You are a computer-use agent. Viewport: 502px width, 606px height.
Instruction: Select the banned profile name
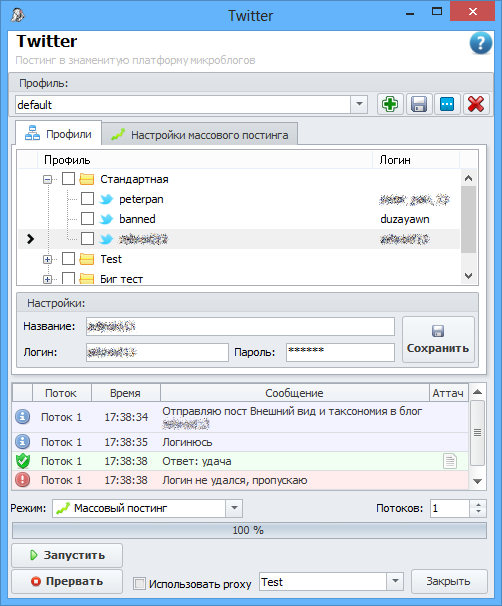[137, 219]
